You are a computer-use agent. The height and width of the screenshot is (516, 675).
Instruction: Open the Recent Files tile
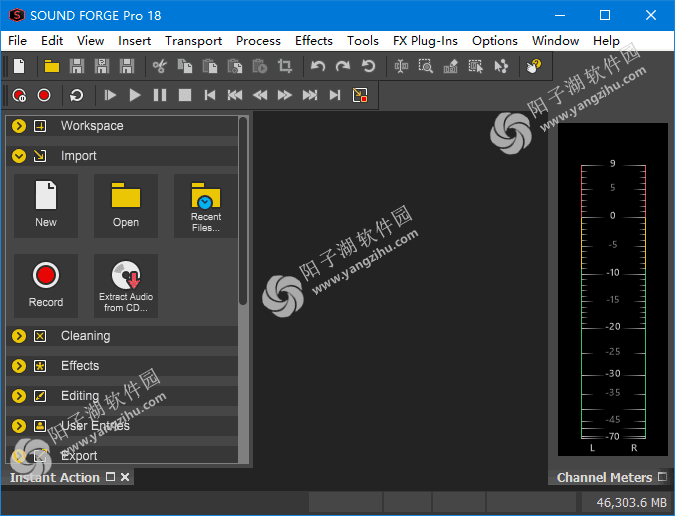[x=206, y=206]
